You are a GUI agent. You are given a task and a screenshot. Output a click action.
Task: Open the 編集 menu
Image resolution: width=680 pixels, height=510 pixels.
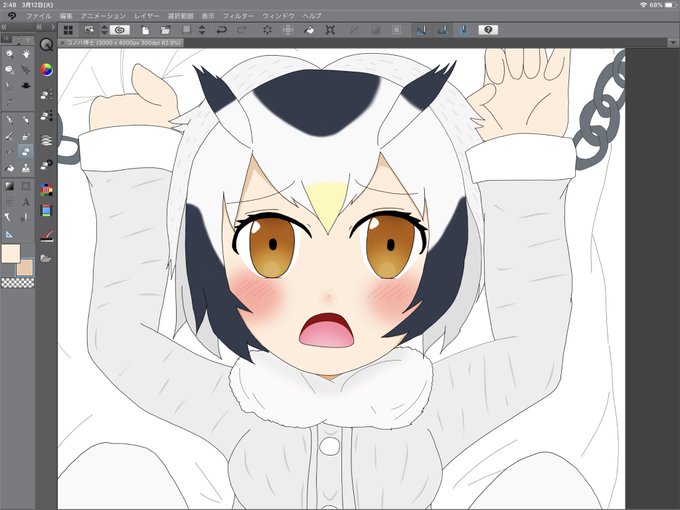[66, 16]
